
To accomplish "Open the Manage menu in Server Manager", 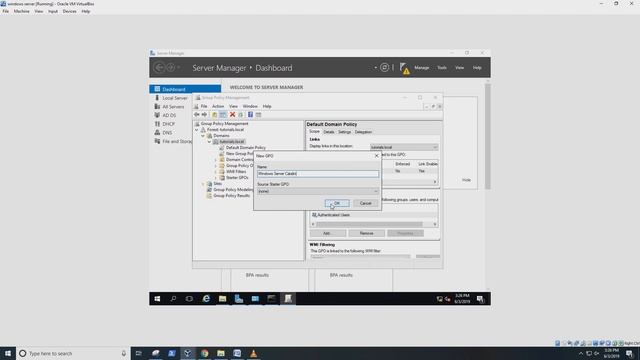I will click(x=422, y=68).
